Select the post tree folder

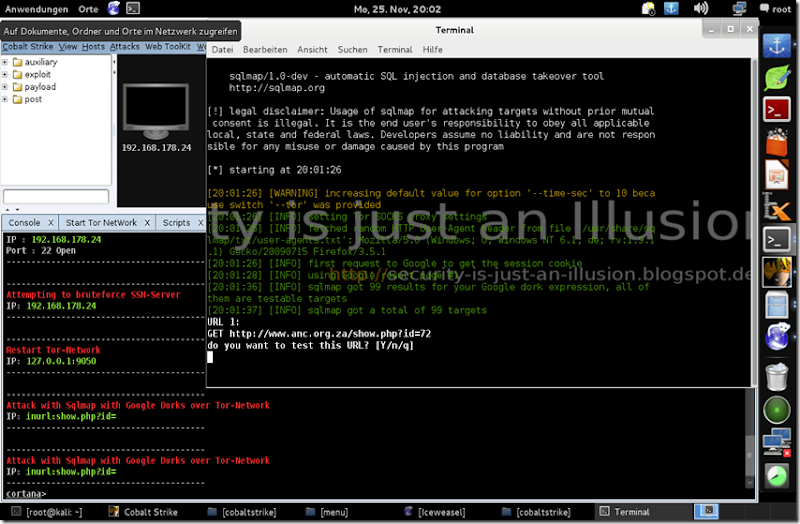pos(27,99)
